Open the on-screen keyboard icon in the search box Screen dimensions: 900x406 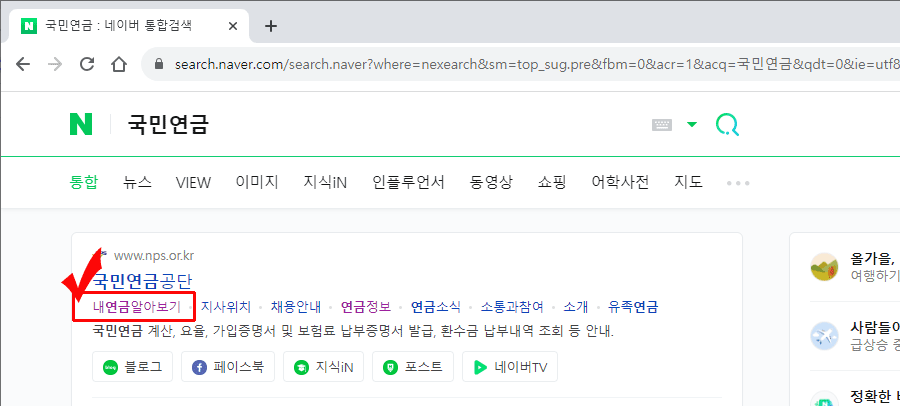(662, 125)
